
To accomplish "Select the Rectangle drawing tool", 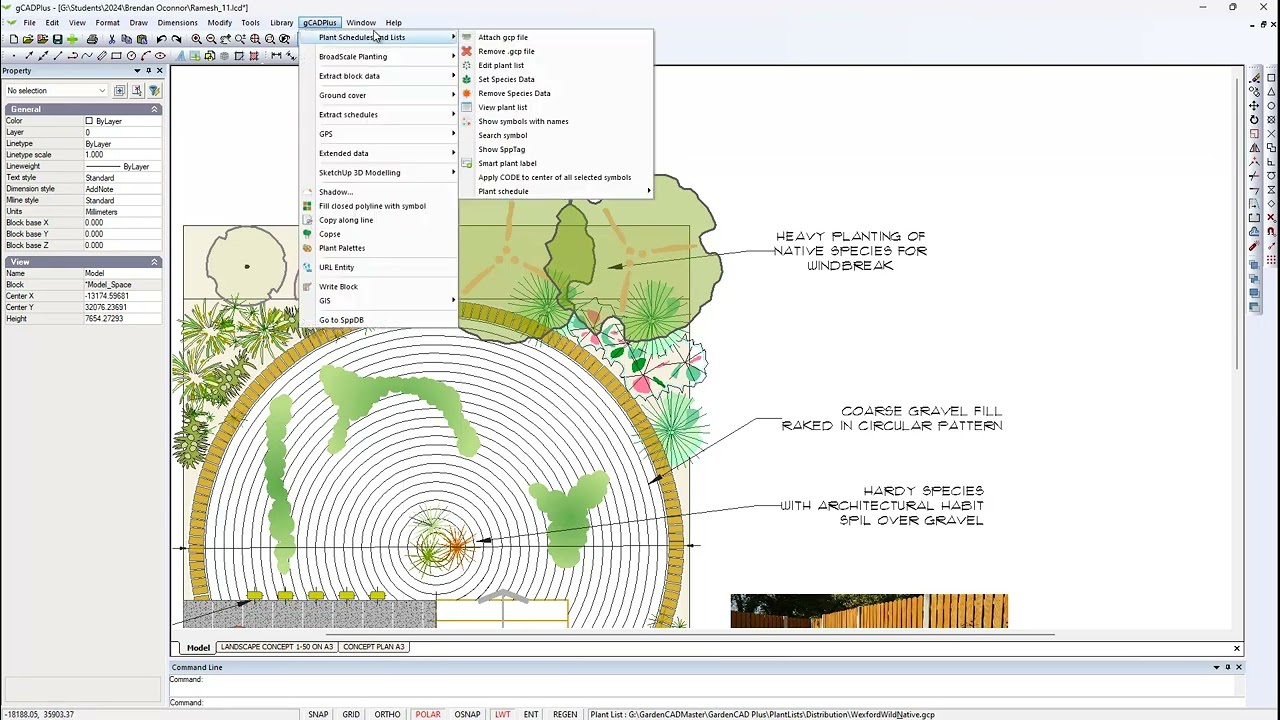I will click(116, 56).
